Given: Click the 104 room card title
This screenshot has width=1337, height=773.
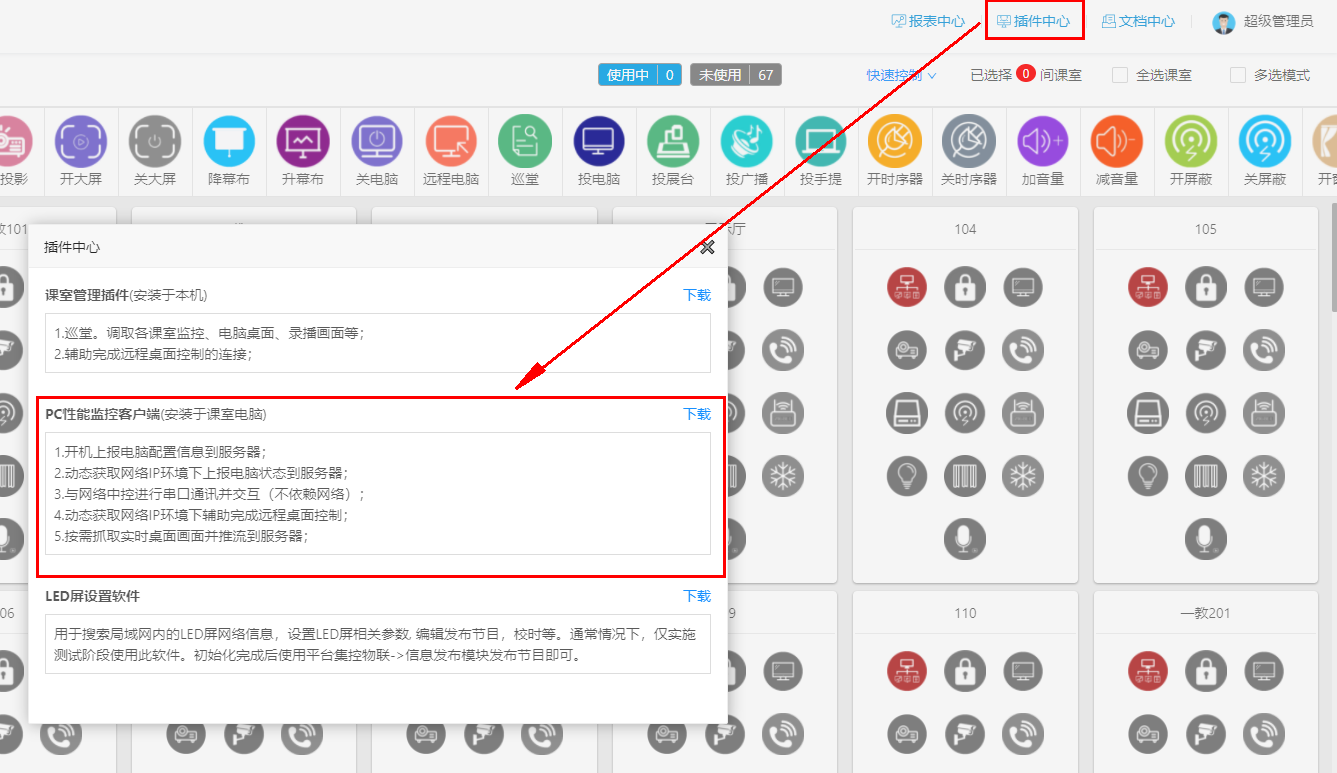Looking at the screenshot, I should tap(965, 229).
